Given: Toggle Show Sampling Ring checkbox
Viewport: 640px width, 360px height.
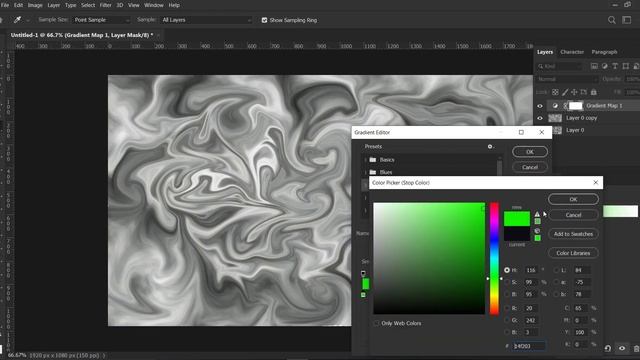Looking at the screenshot, I should click(264, 20).
